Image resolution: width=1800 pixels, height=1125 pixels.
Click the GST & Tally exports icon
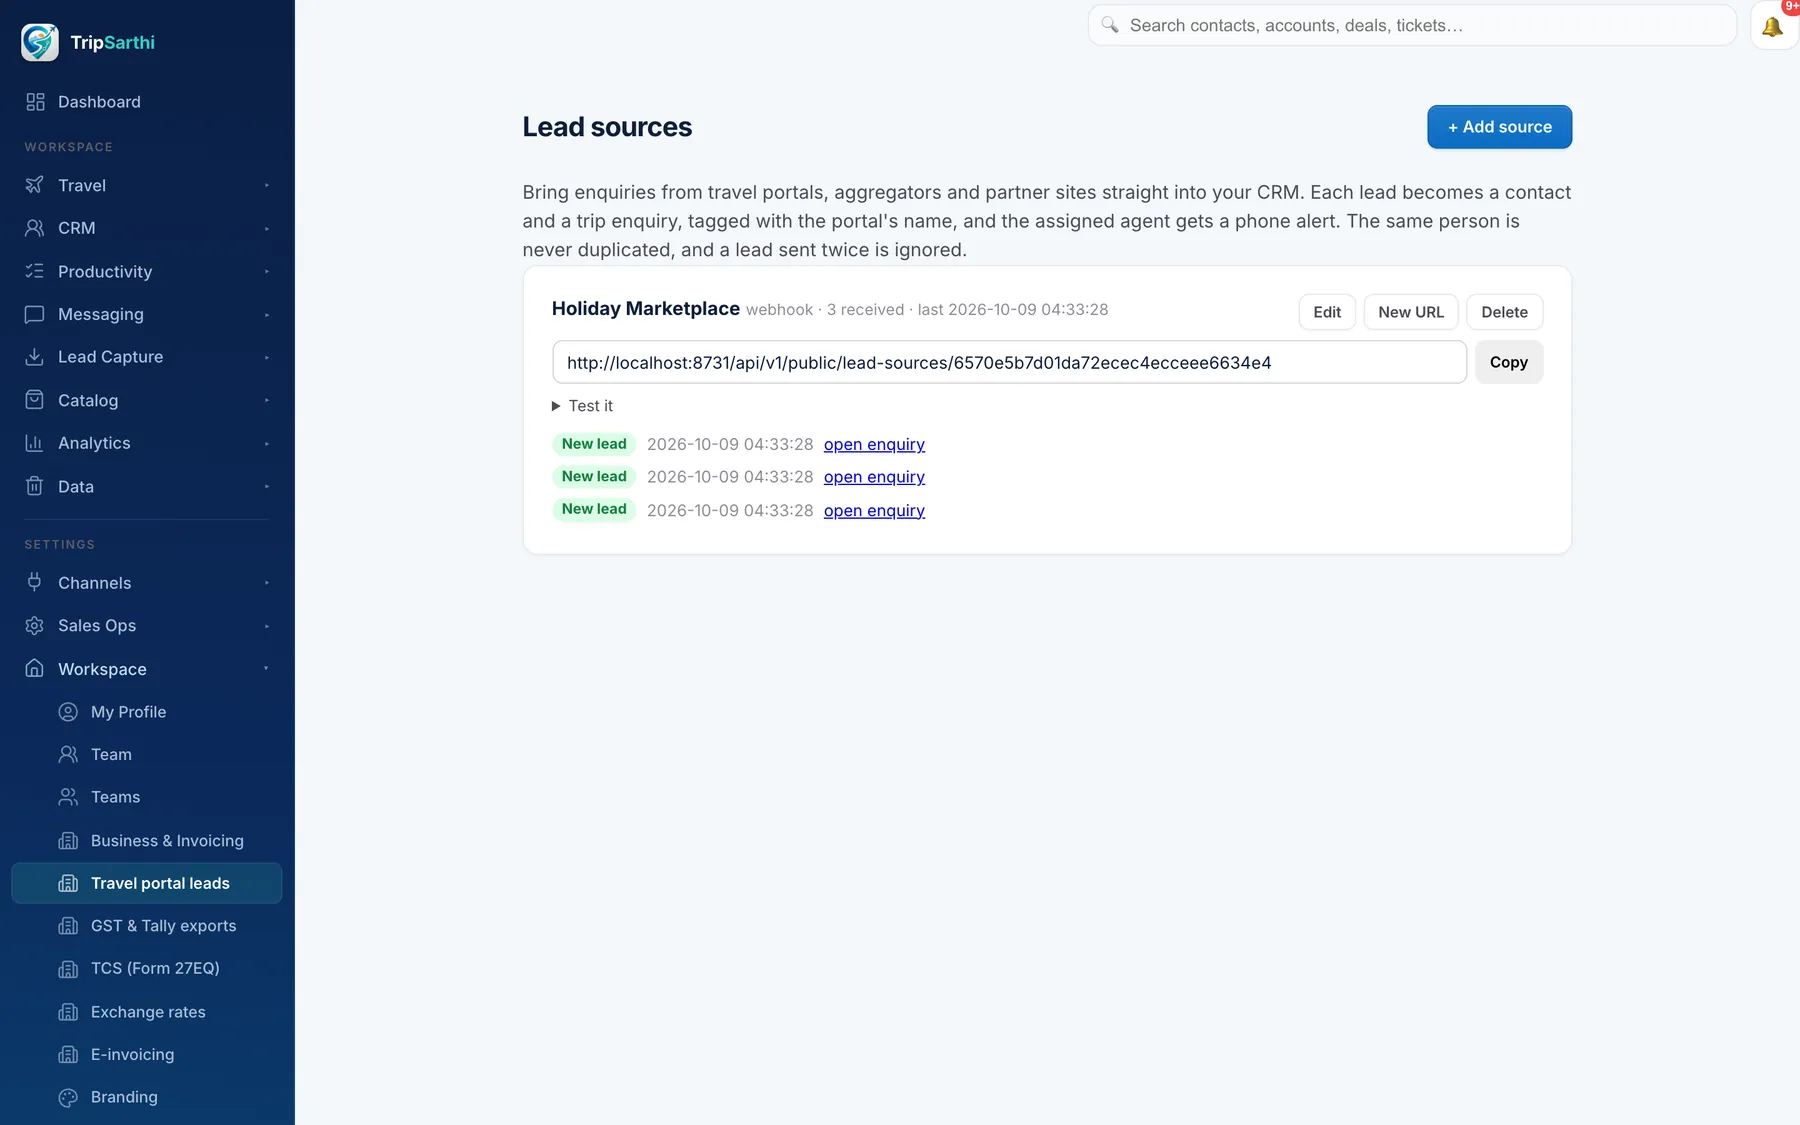pyautogui.click(x=68, y=926)
